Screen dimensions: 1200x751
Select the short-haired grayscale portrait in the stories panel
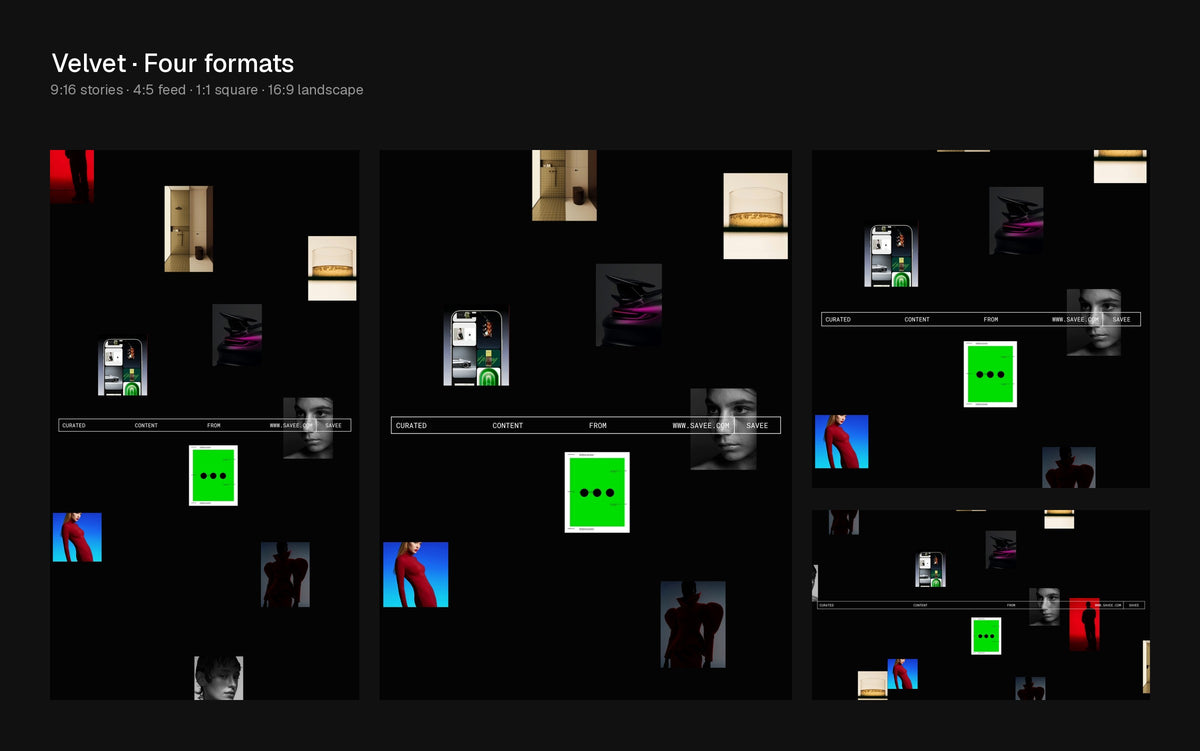[219, 678]
